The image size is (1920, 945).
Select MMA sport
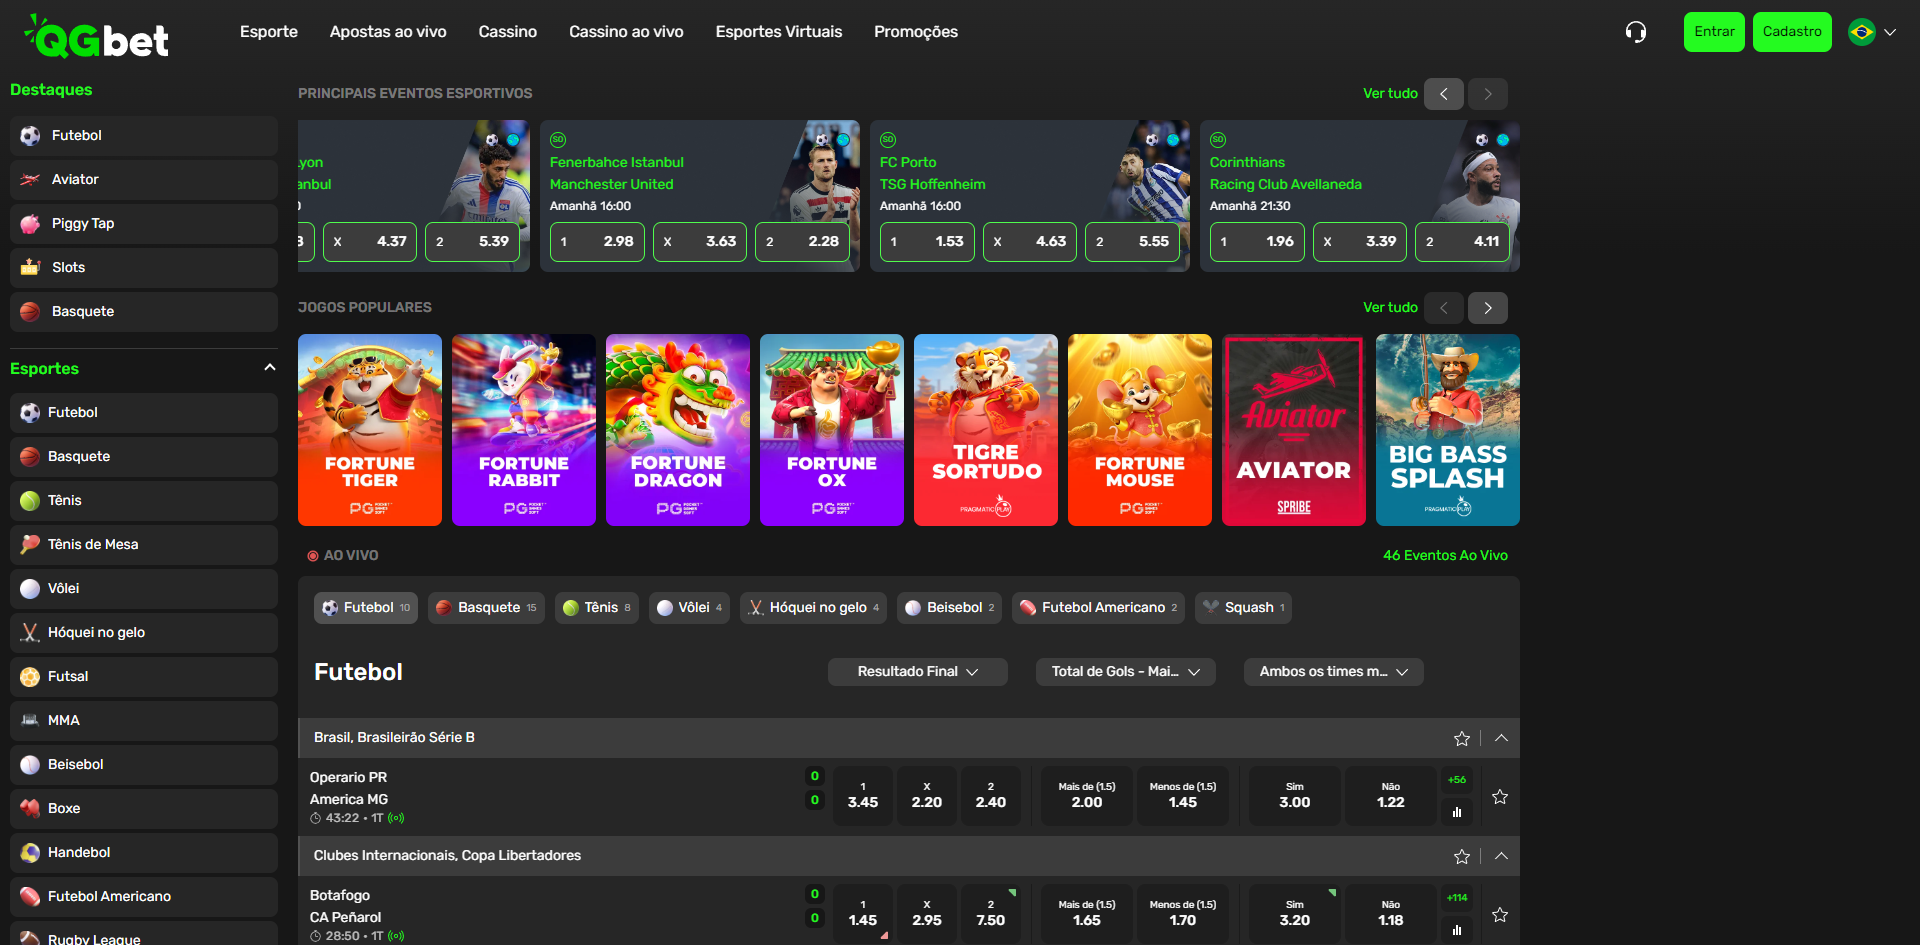tap(144, 721)
